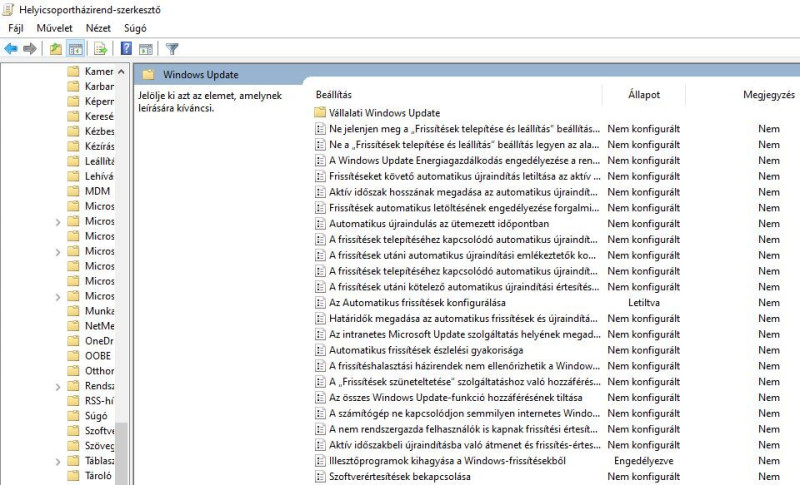Click the Tároló folder icon in tree
The image size is (800, 485).
[73, 475]
